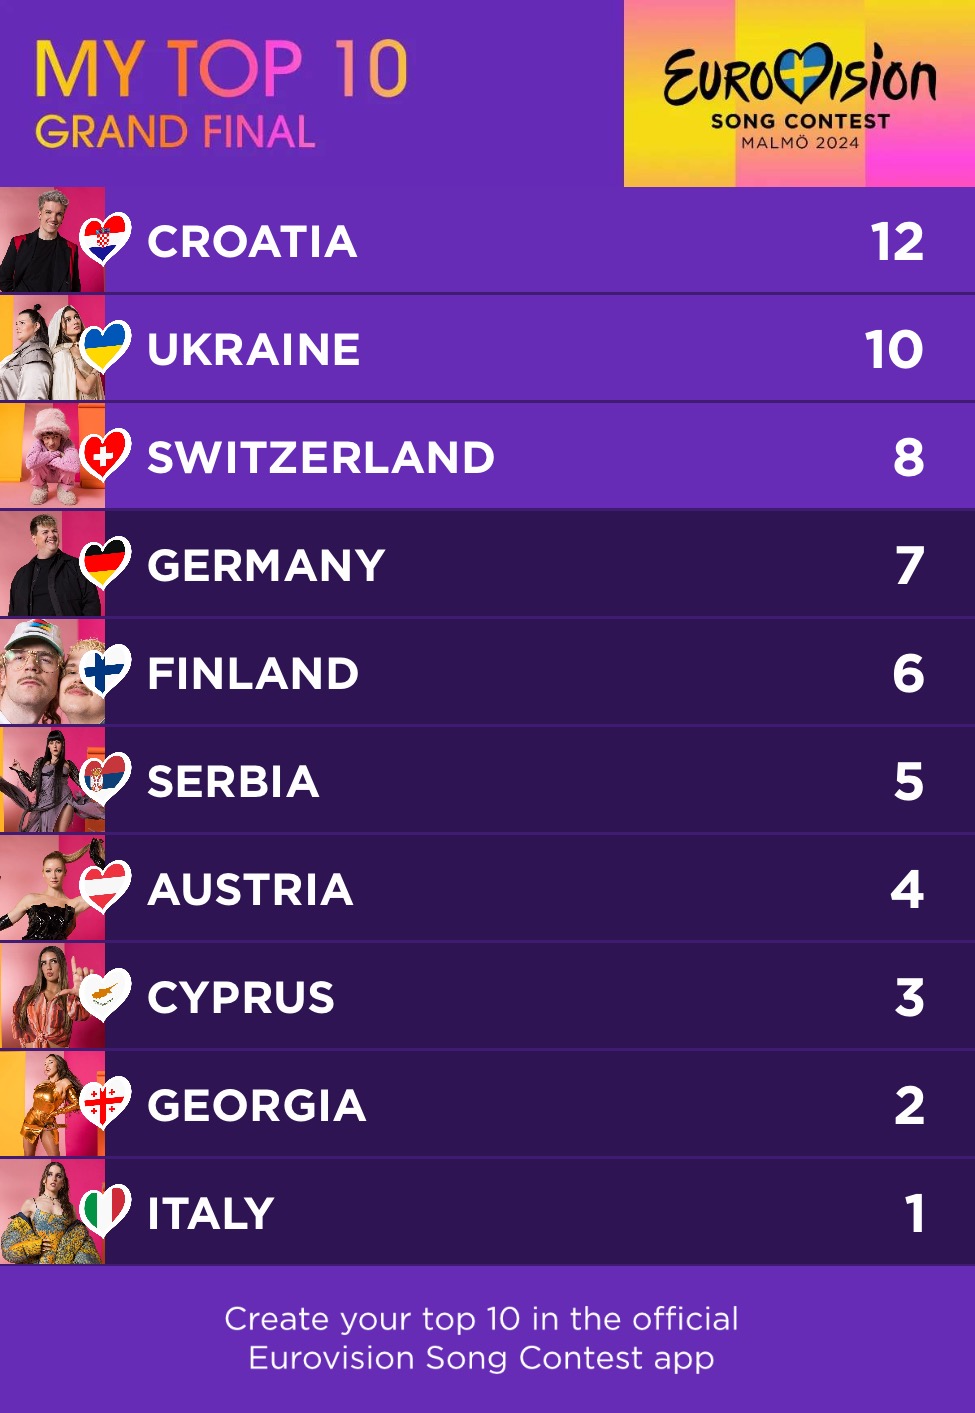The width and height of the screenshot is (975, 1413).
Task: Click the Switzerland heart flag icon
Action: click(104, 455)
